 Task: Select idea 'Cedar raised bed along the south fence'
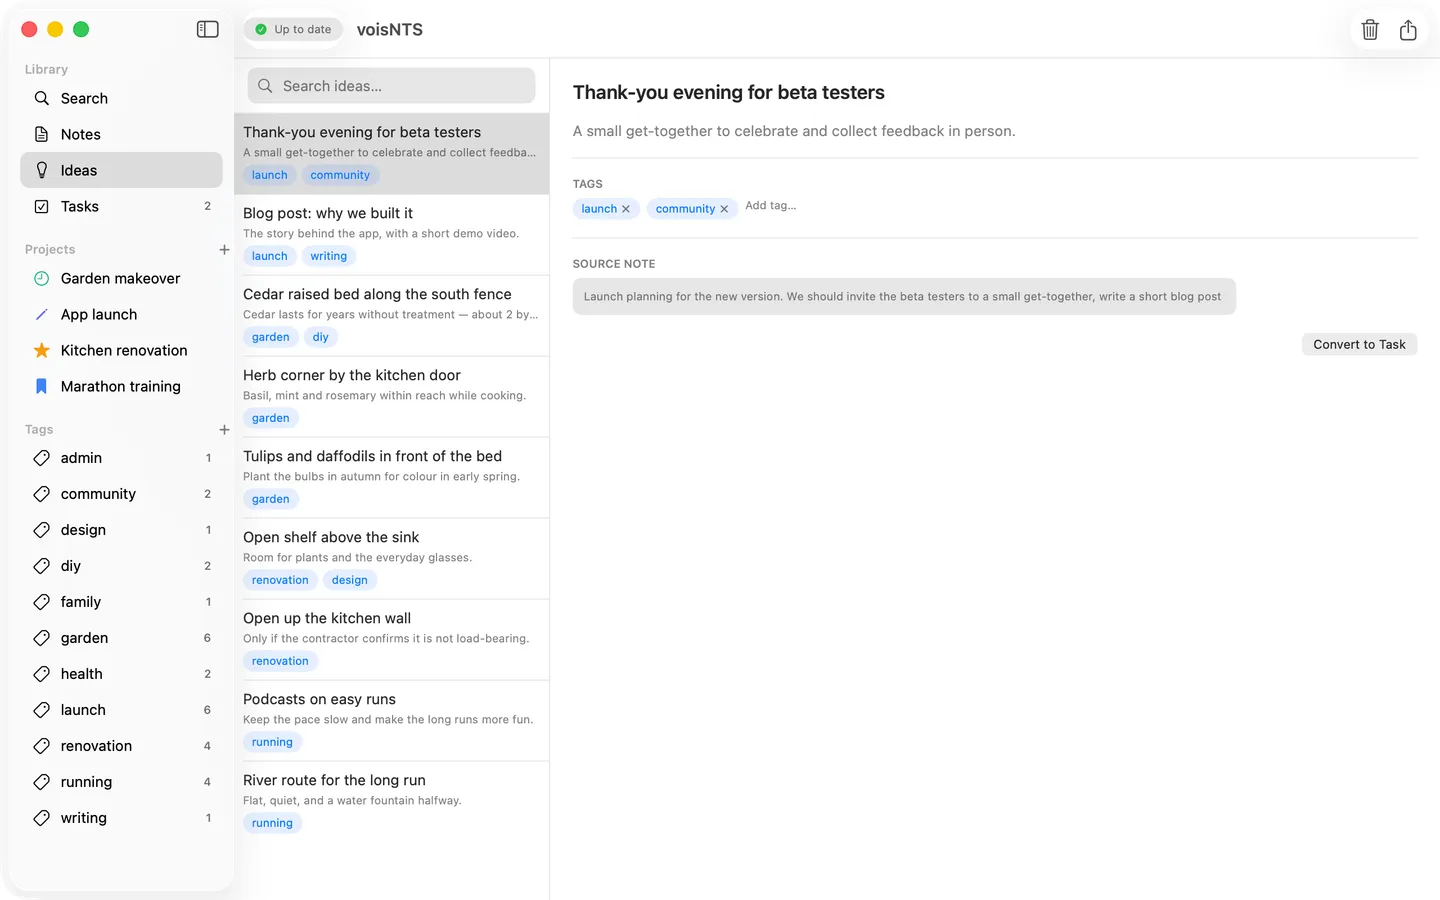point(392,316)
